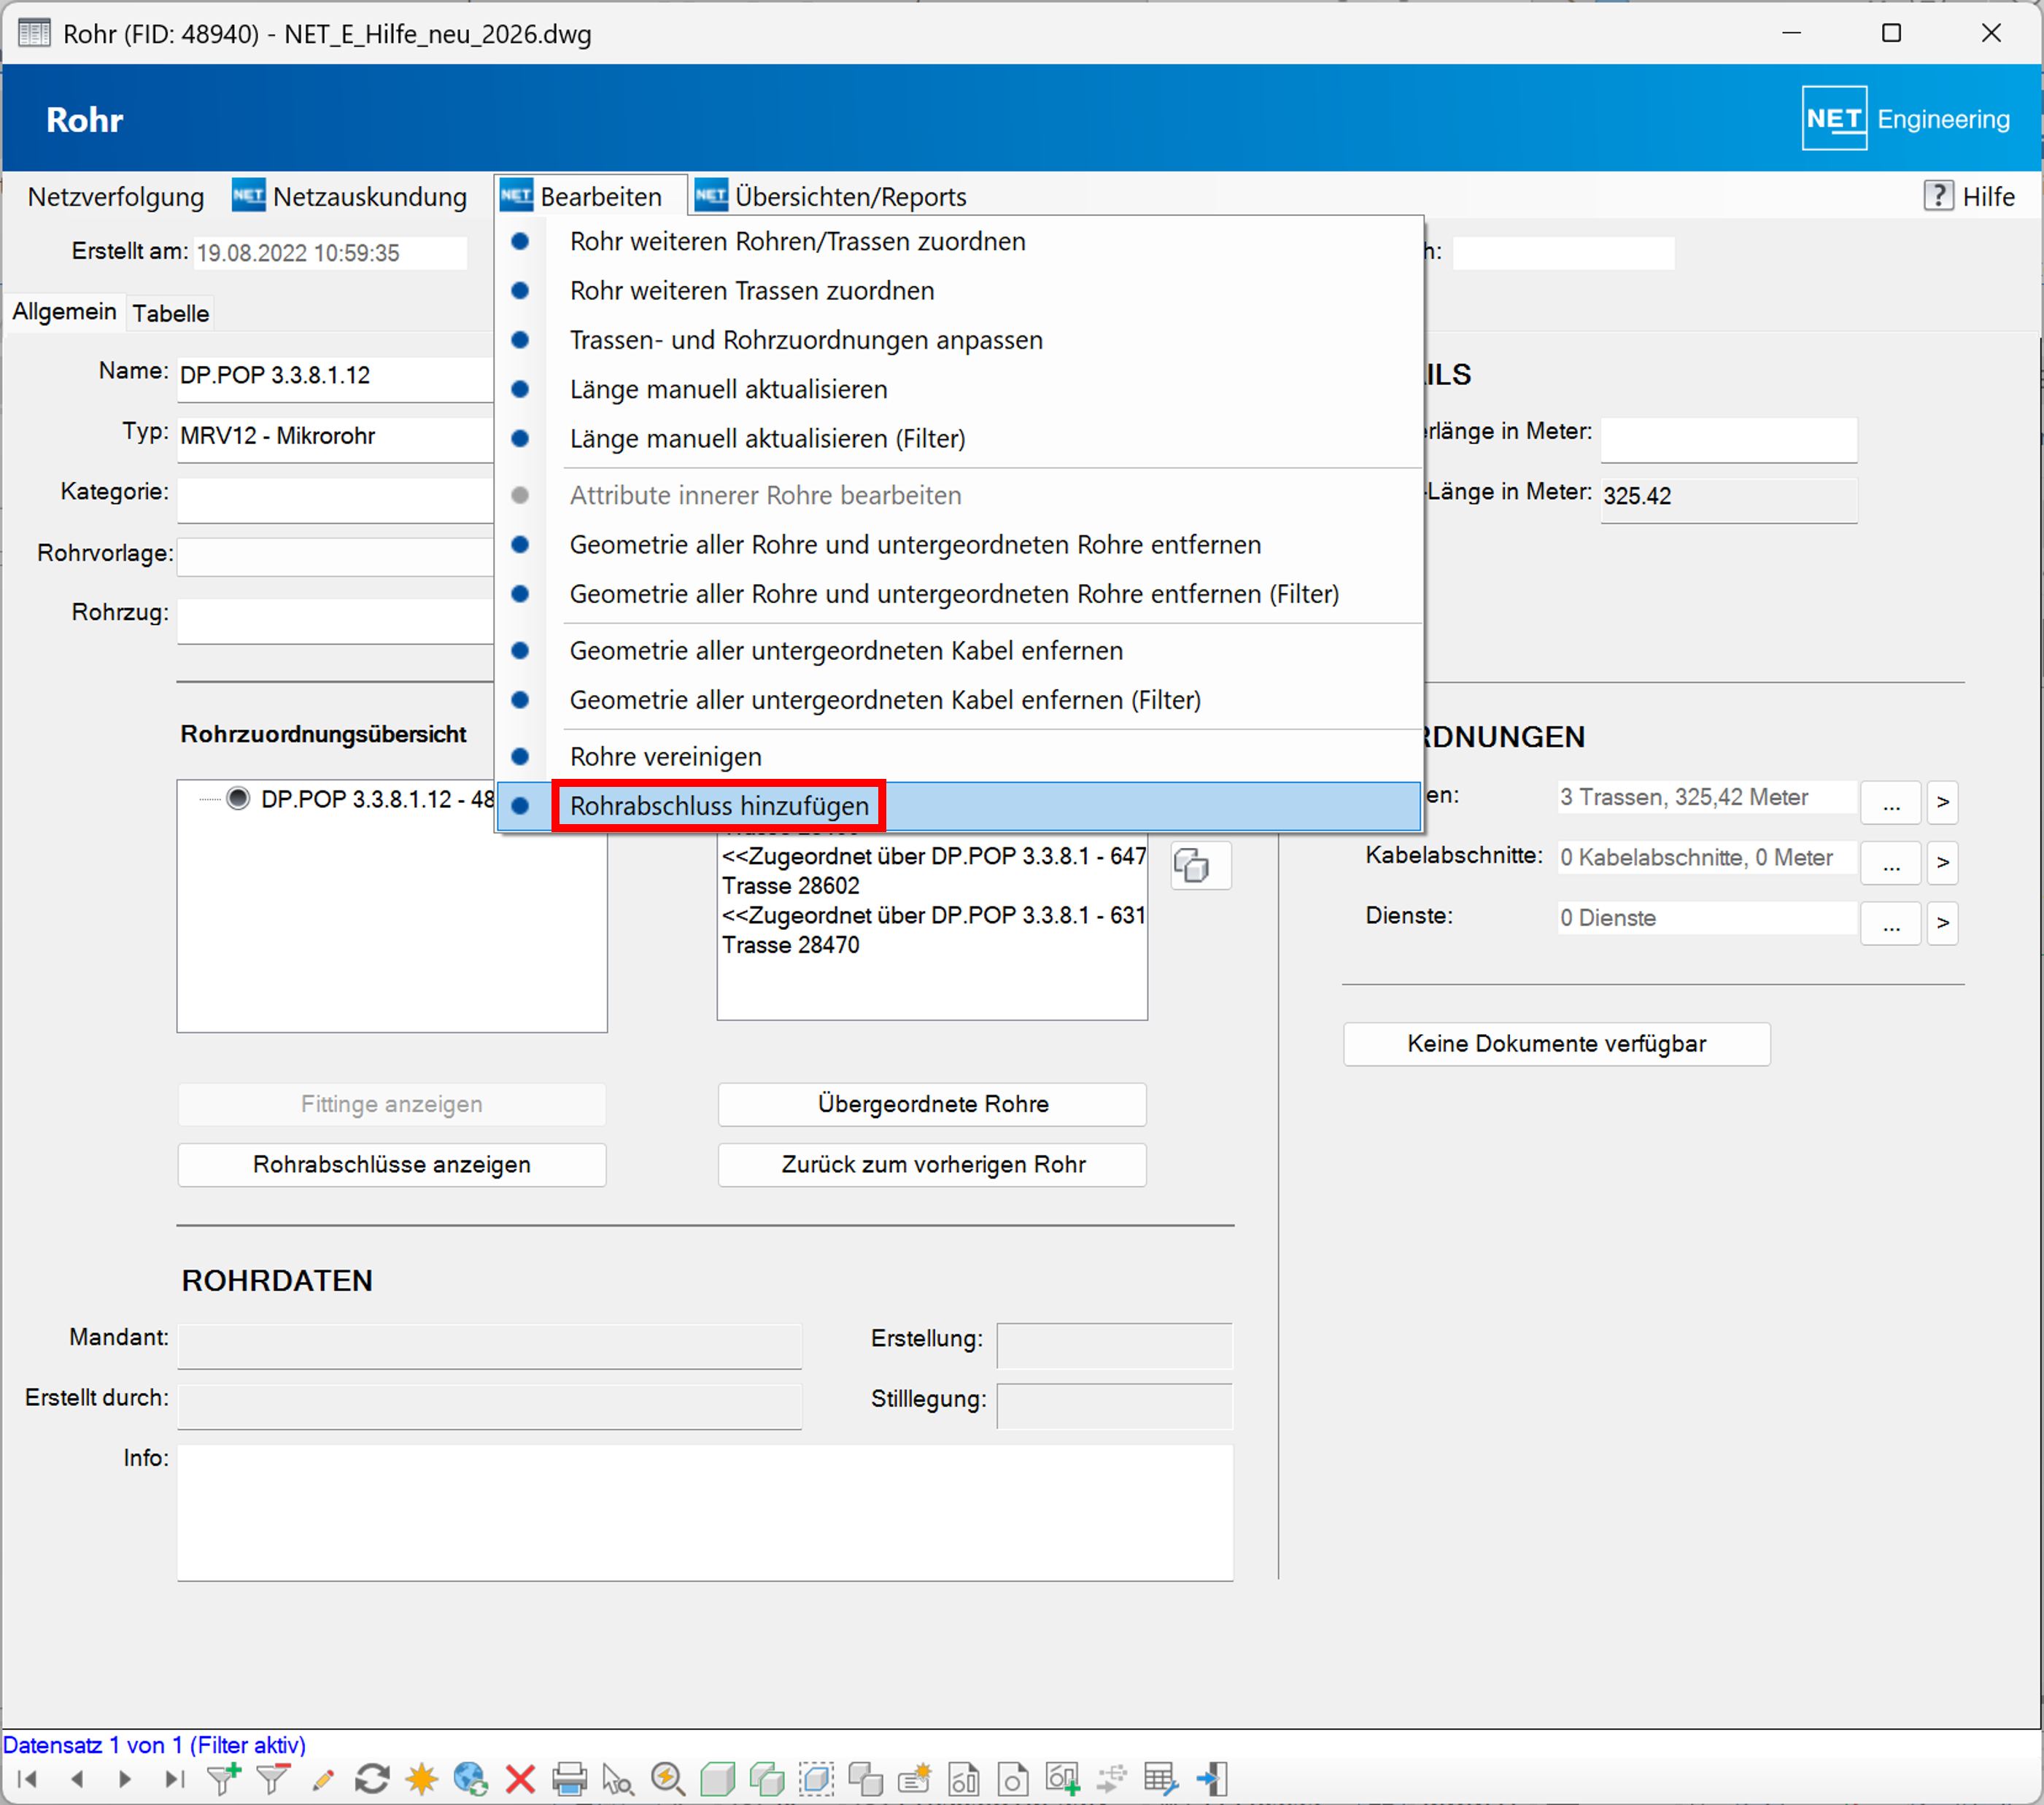This screenshot has width=2044, height=1805.
Task: Switch to the Tabelle tab
Action: [171, 313]
